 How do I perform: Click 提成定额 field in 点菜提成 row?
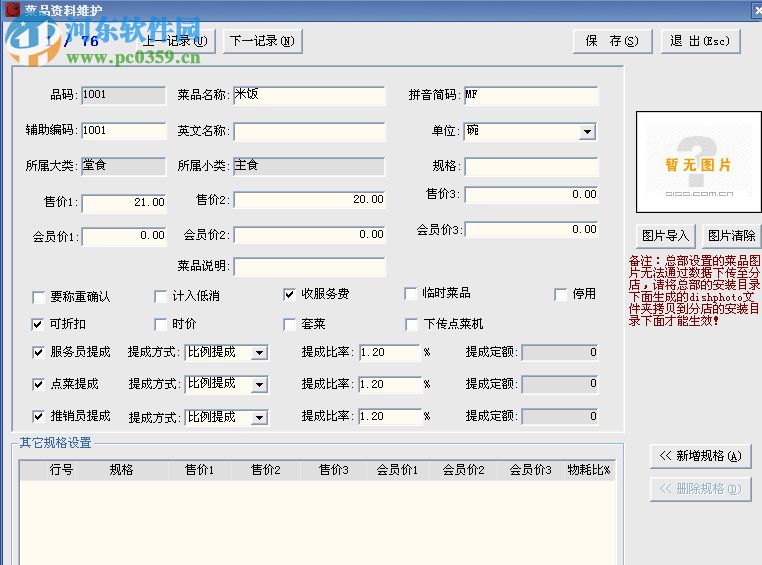click(x=560, y=384)
